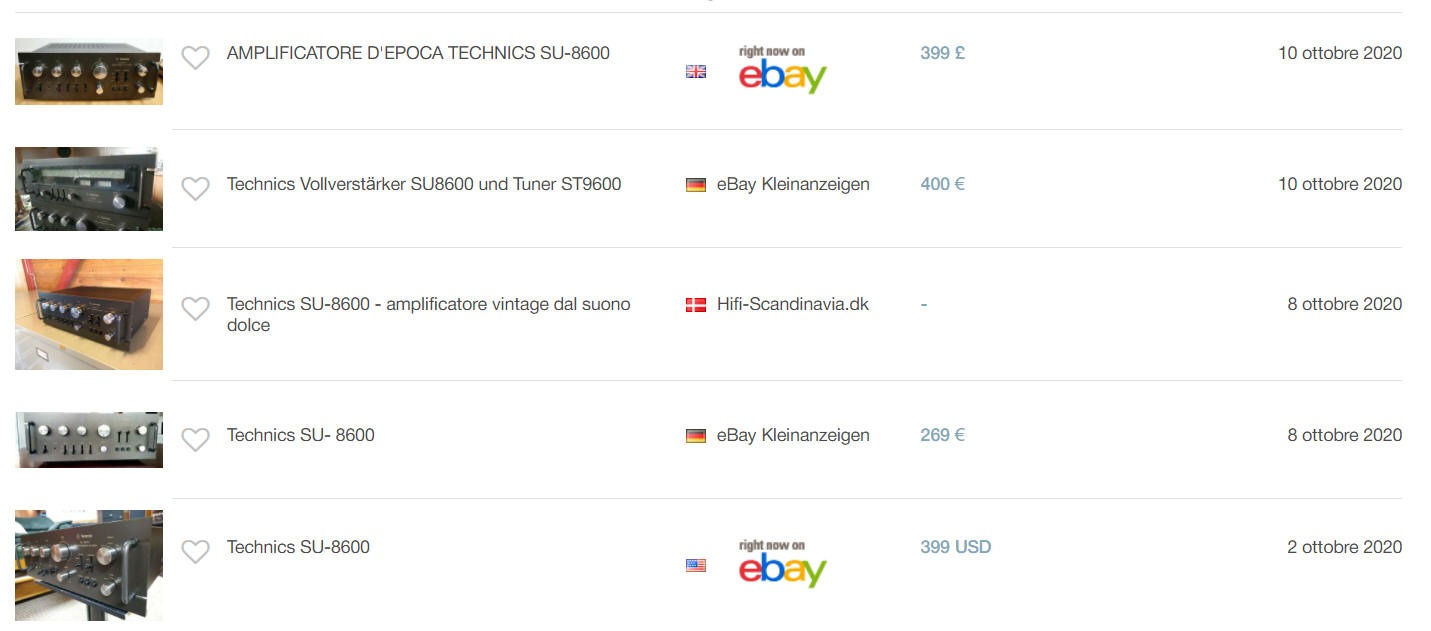Click German flag beside the 269 € listing
The image size is (1431, 631).
(x=696, y=436)
